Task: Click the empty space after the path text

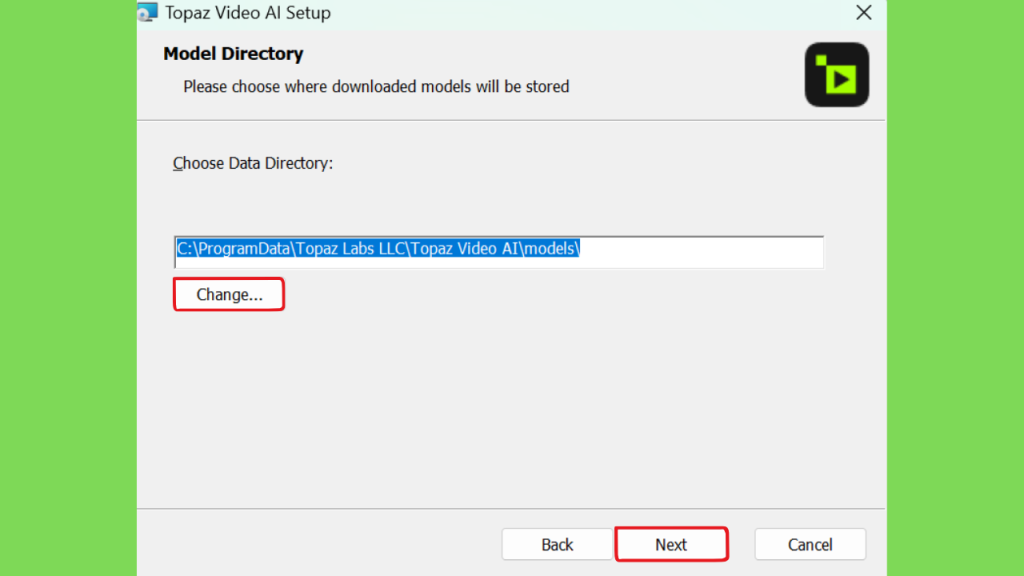Action: (701, 252)
